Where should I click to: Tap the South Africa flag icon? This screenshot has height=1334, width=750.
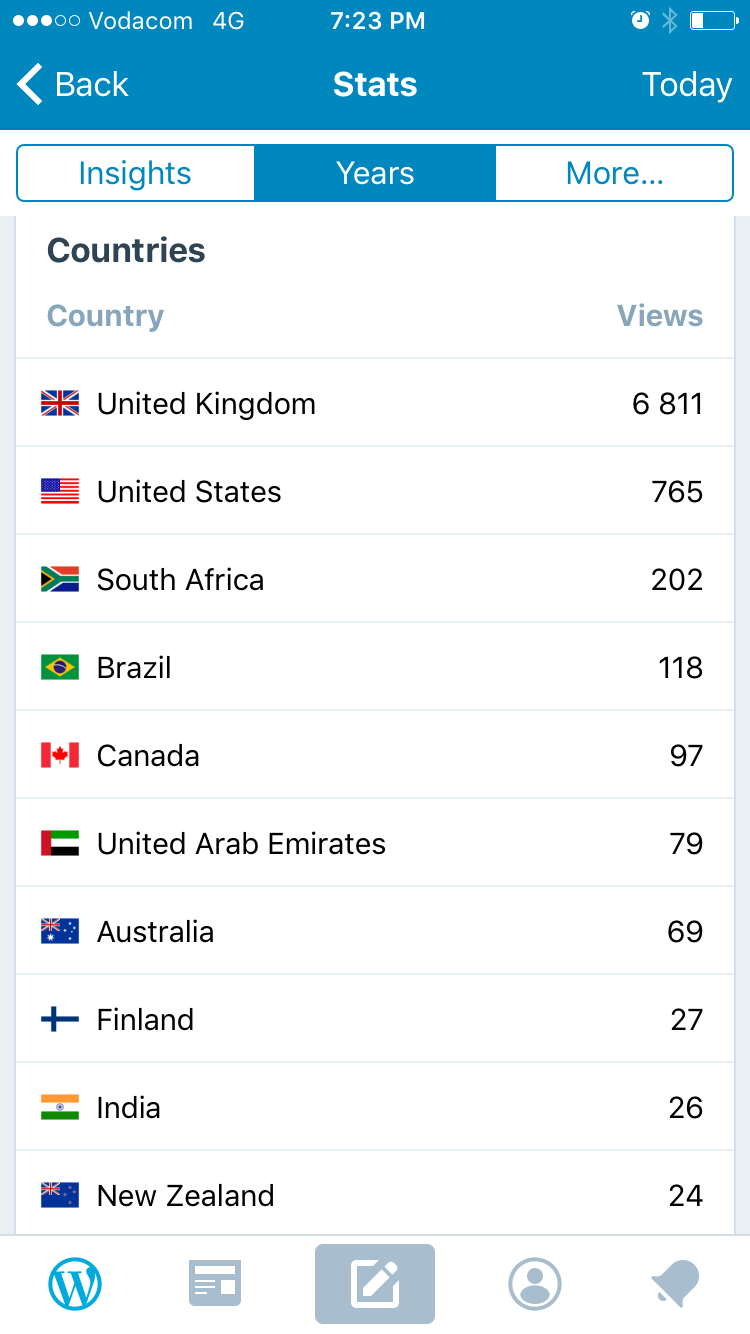point(60,579)
